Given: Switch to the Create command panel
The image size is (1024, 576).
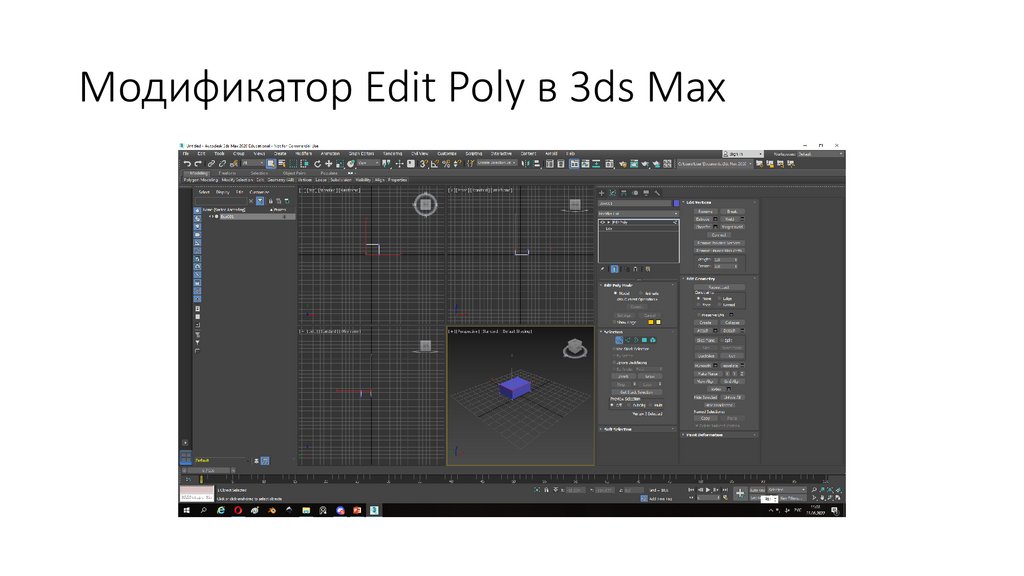Looking at the screenshot, I should pos(601,193).
